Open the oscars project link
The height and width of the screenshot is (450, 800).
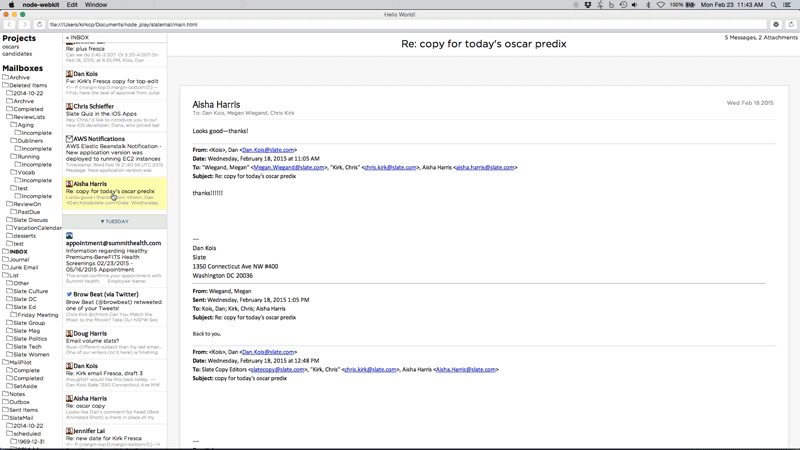11,46
